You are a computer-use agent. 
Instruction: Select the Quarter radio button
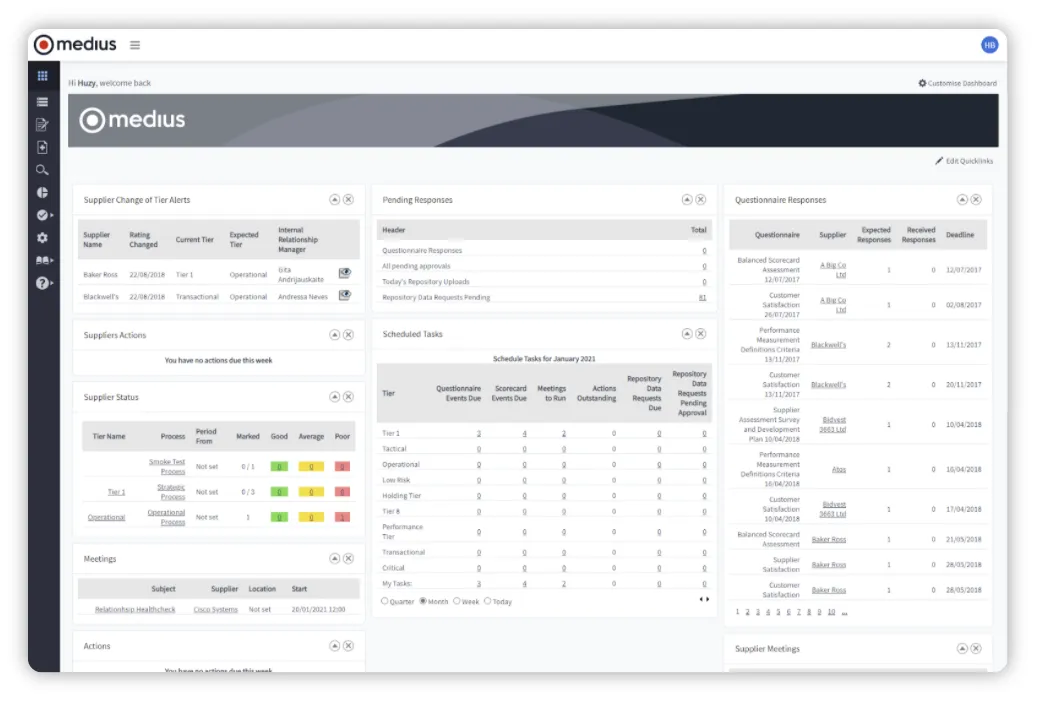coord(385,601)
